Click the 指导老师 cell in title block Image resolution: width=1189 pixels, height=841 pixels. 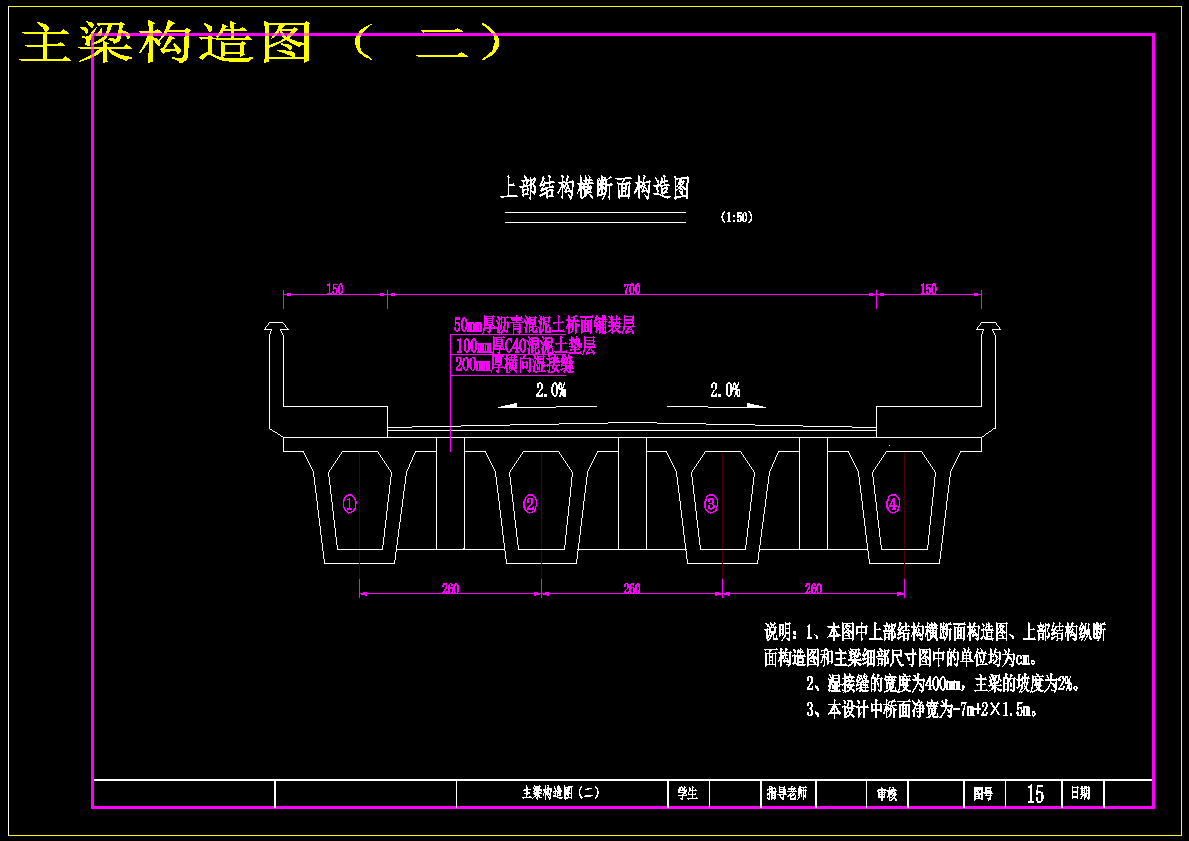coord(786,793)
